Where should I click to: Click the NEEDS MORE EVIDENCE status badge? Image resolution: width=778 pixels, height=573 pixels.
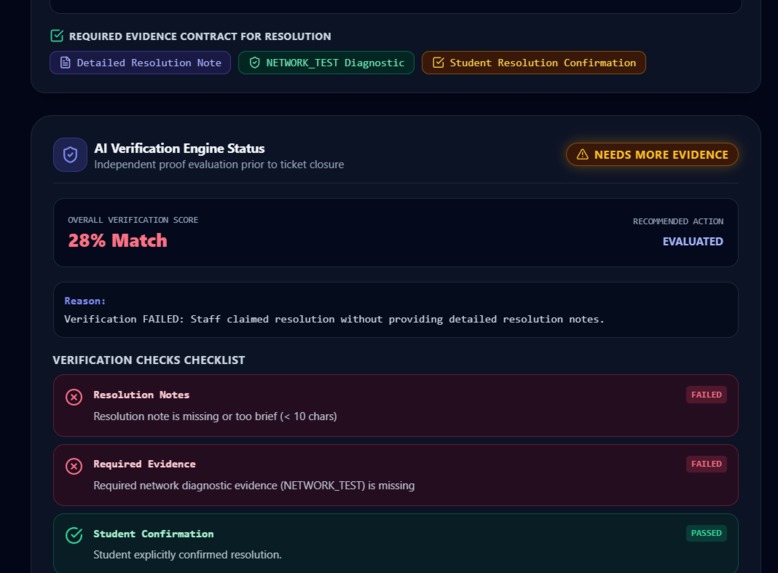click(652, 155)
